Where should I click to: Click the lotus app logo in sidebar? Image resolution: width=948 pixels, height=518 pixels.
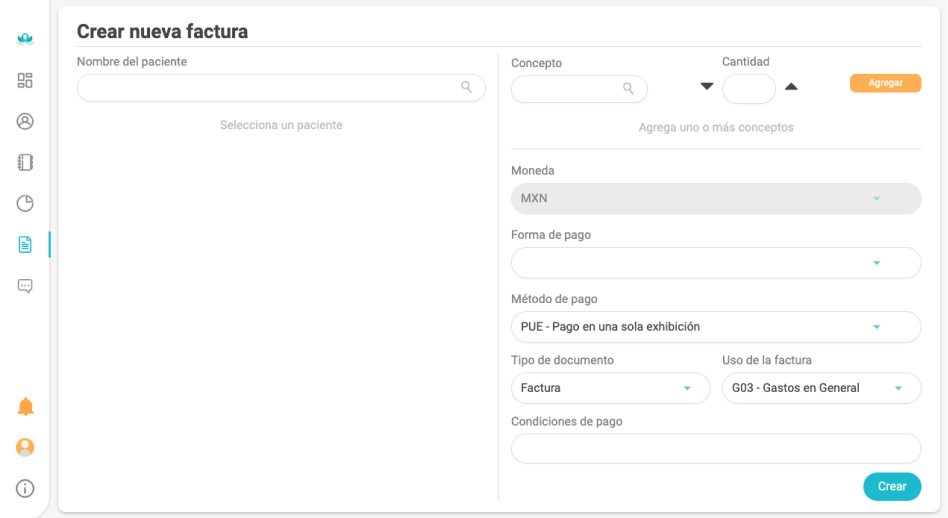click(x=25, y=39)
